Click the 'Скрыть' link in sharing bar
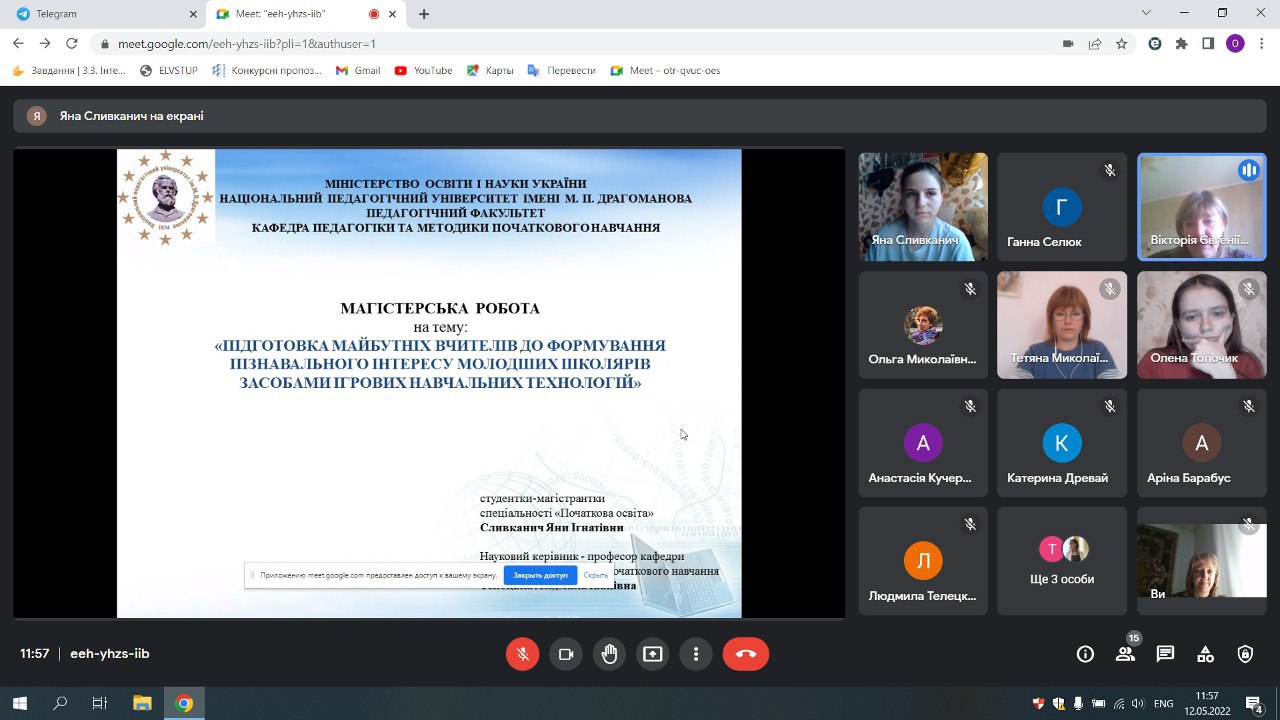The image size is (1280, 720). [x=596, y=575]
